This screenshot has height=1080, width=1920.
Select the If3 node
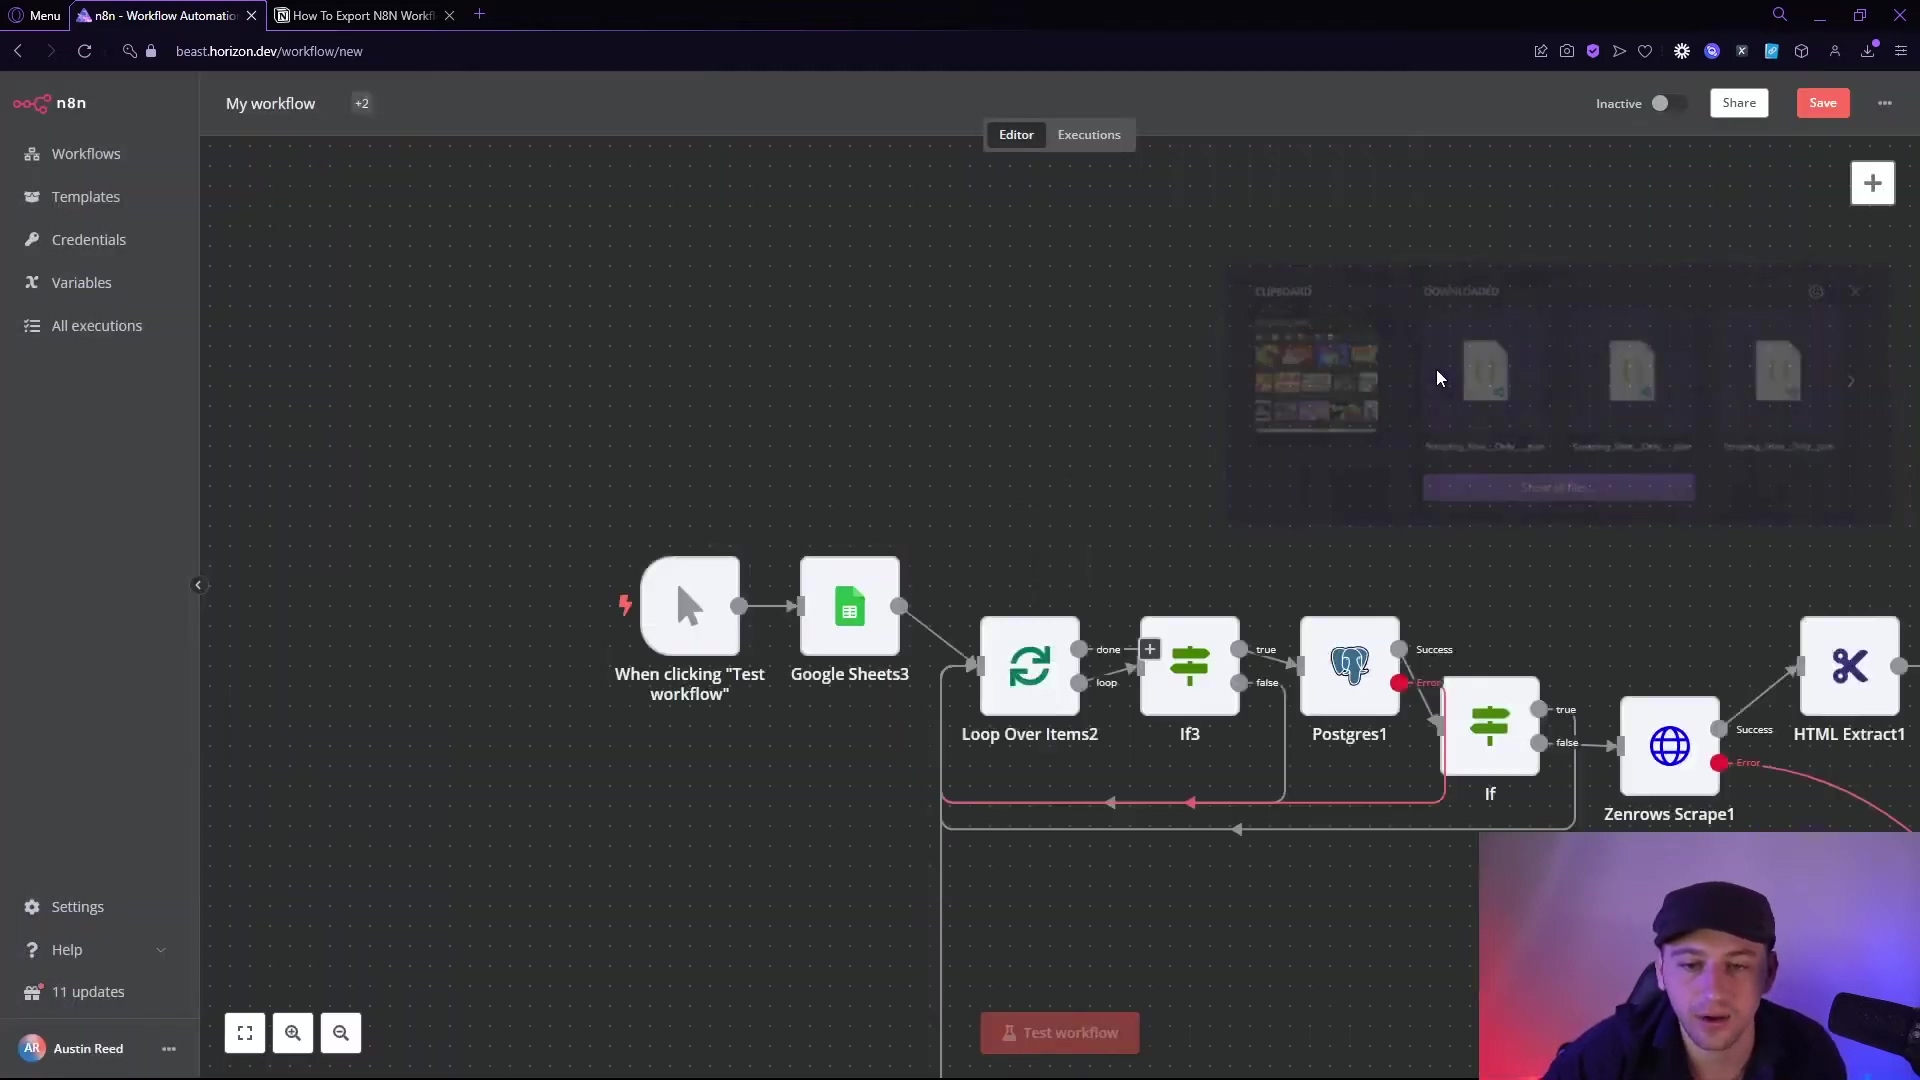pyautogui.click(x=1190, y=666)
